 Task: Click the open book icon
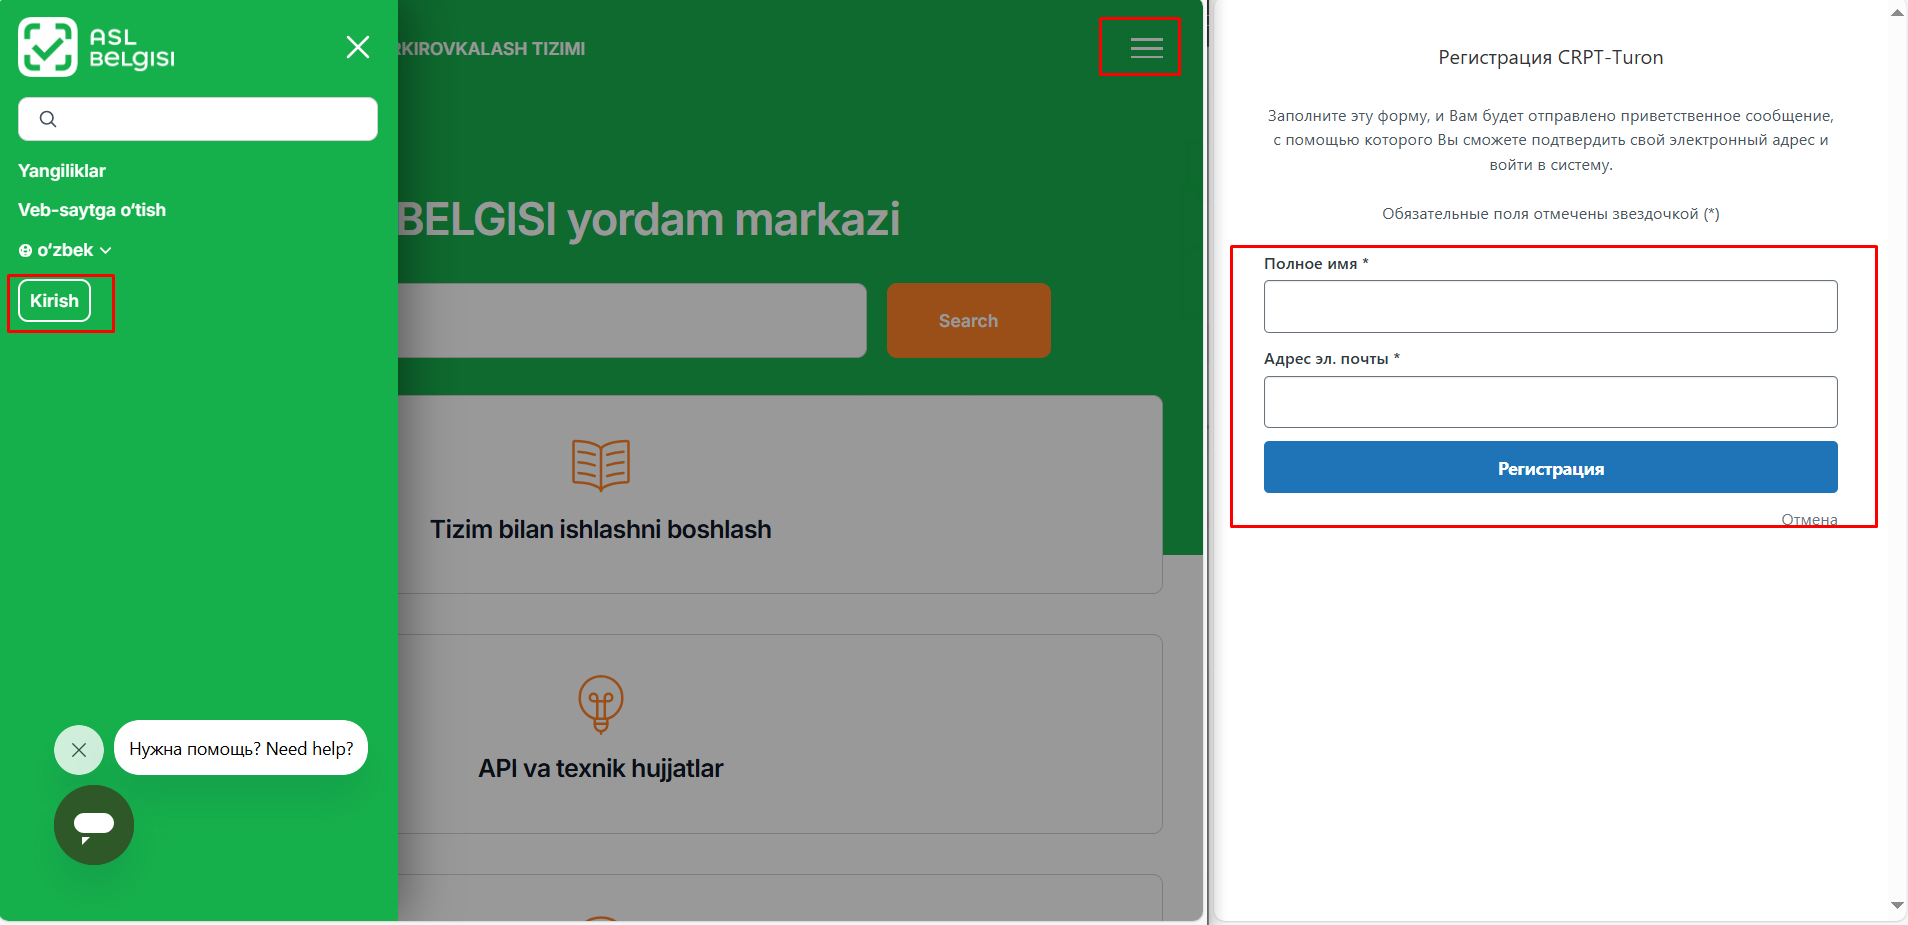click(x=601, y=465)
